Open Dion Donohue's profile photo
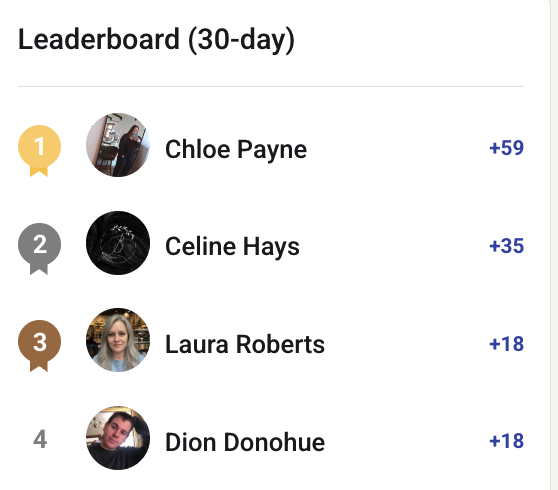The image size is (558, 490). tap(118, 438)
